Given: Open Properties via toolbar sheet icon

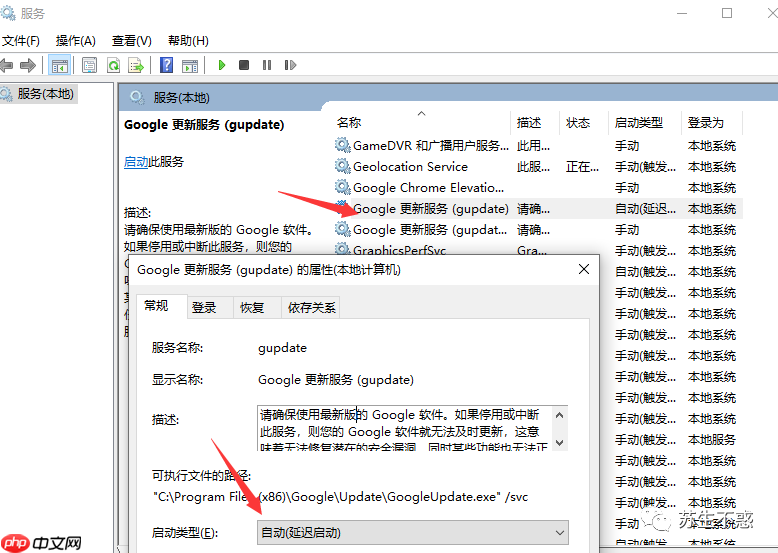Looking at the screenshot, I should 89,65.
